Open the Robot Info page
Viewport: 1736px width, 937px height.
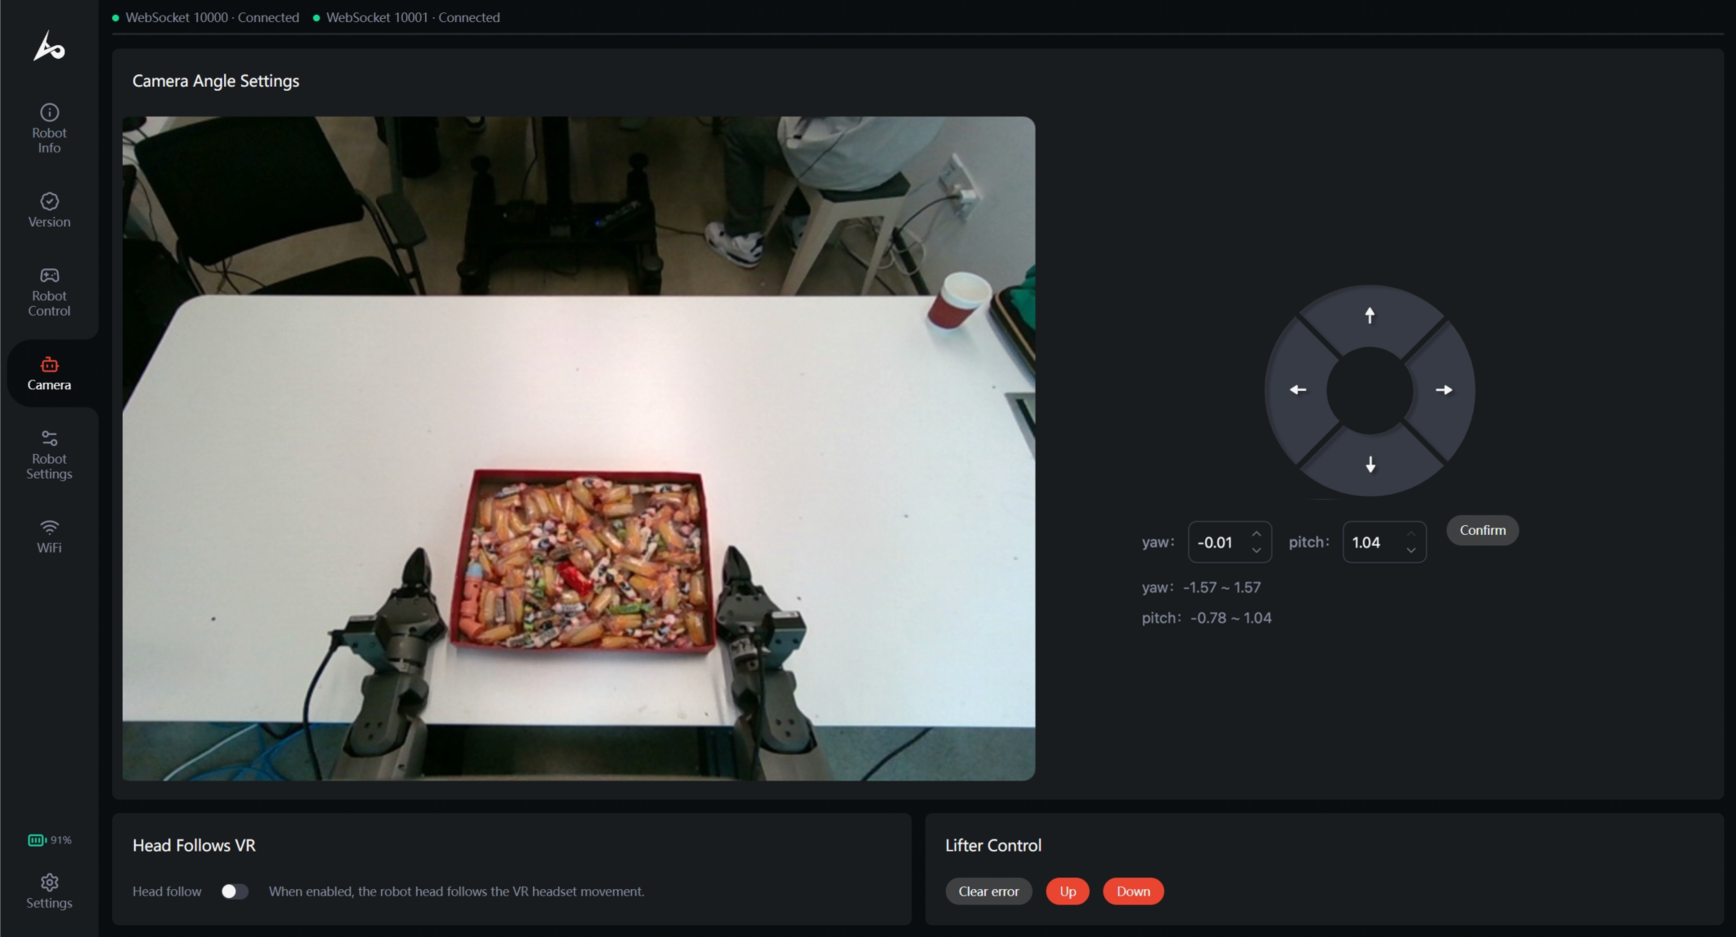point(49,128)
